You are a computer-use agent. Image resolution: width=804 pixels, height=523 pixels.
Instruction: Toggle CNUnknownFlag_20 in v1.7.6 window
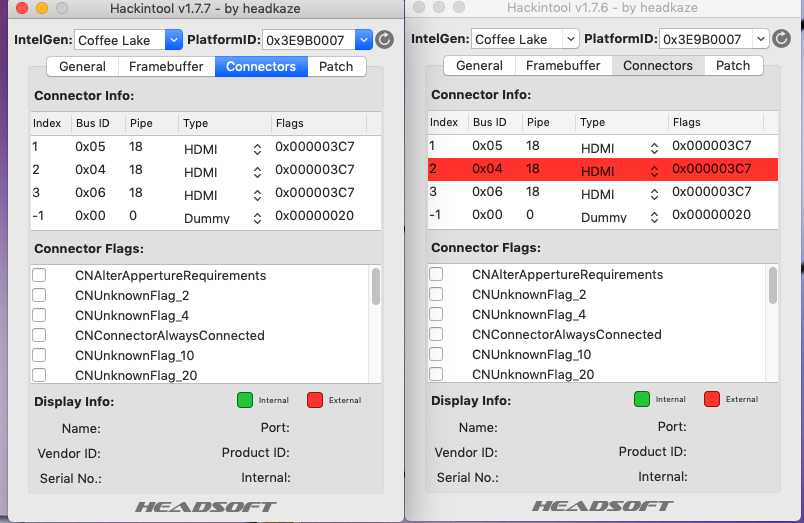436,374
